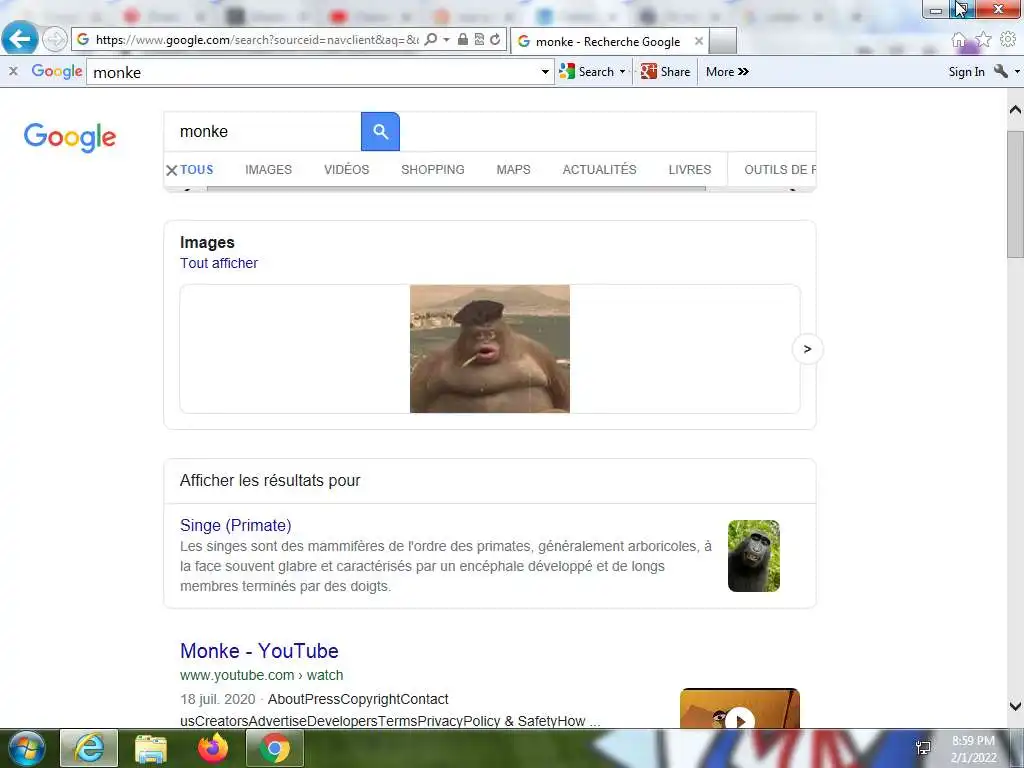This screenshot has width=1024, height=768.
Task: Click the page scroll up arrow
Action: [1015, 110]
